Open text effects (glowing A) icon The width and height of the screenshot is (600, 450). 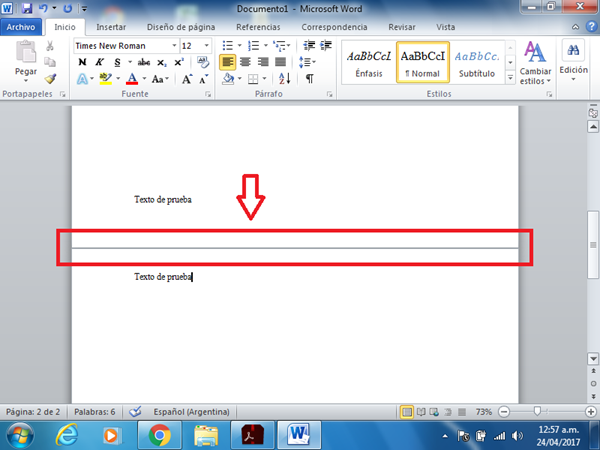click(82, 79)
